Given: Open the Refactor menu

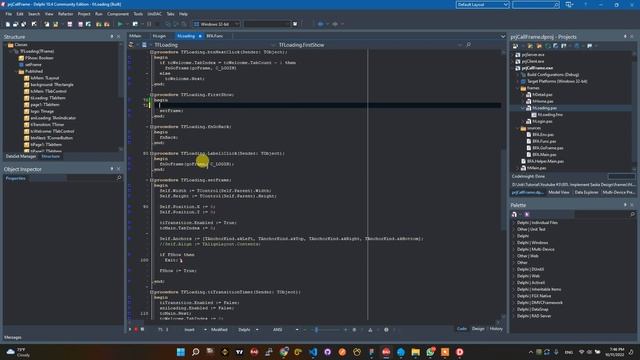Looking at the screenshot, I should [65, 14].
